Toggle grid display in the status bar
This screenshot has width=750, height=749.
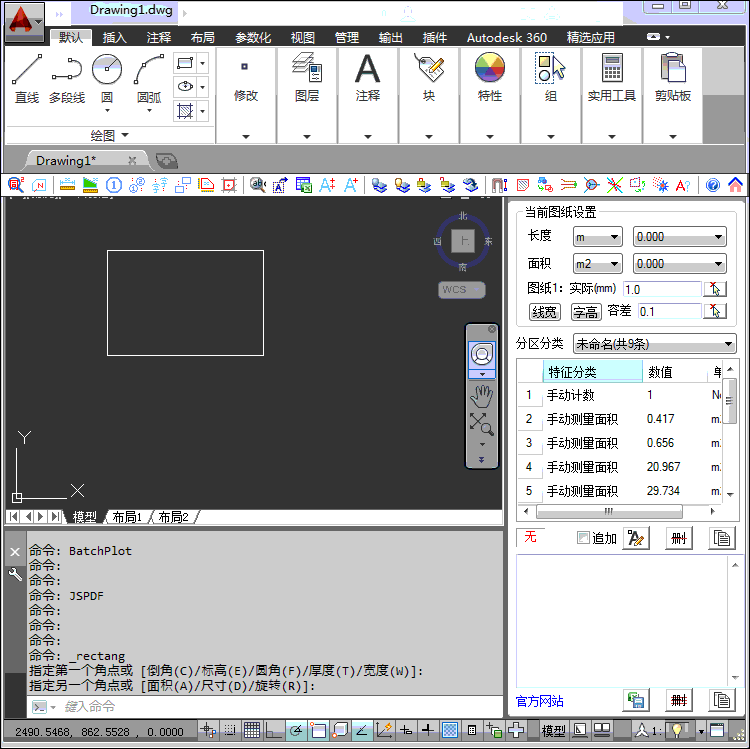point(252,730)
